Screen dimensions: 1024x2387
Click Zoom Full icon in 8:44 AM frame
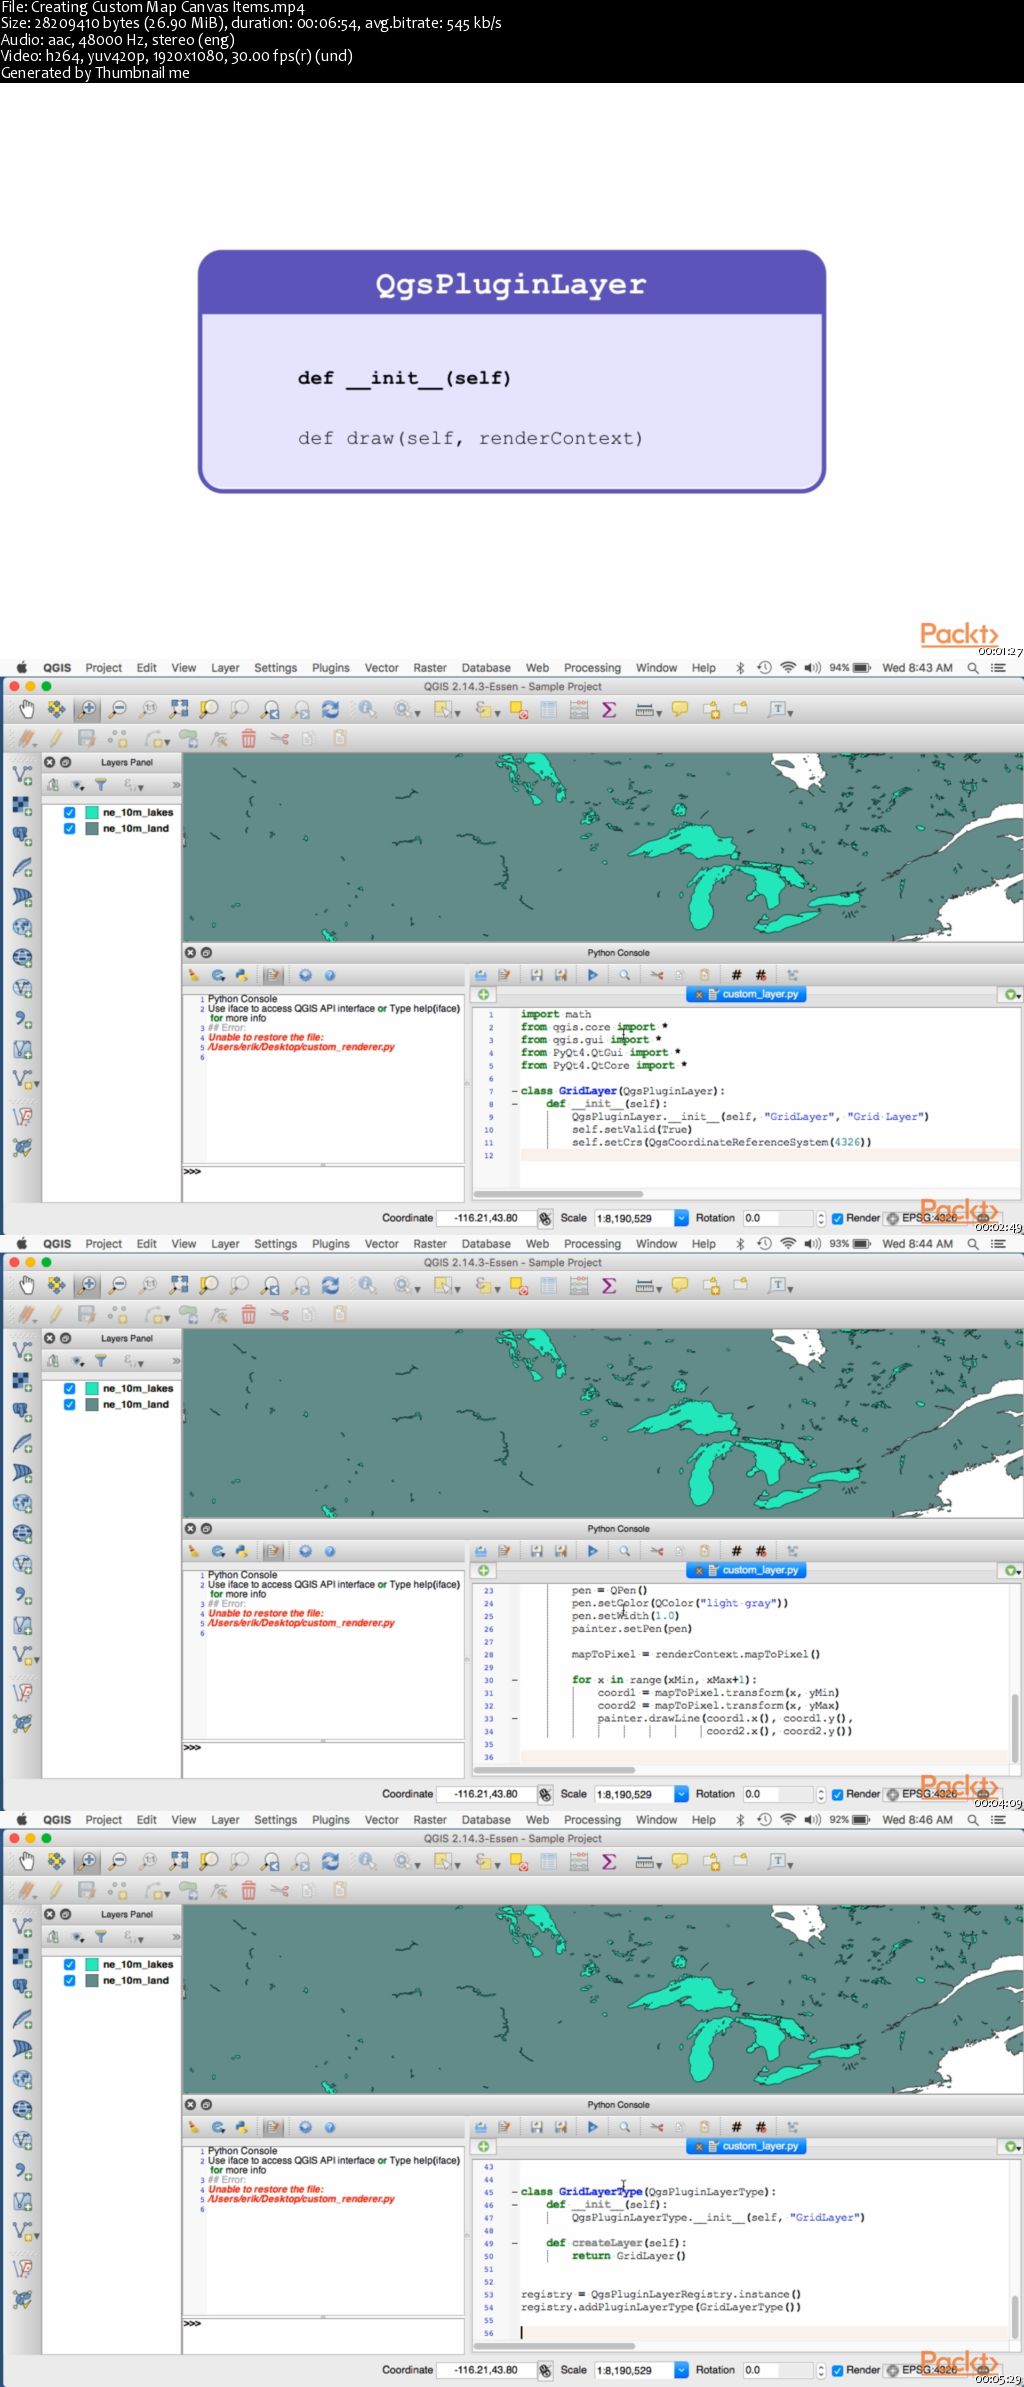coord(179,1286)
